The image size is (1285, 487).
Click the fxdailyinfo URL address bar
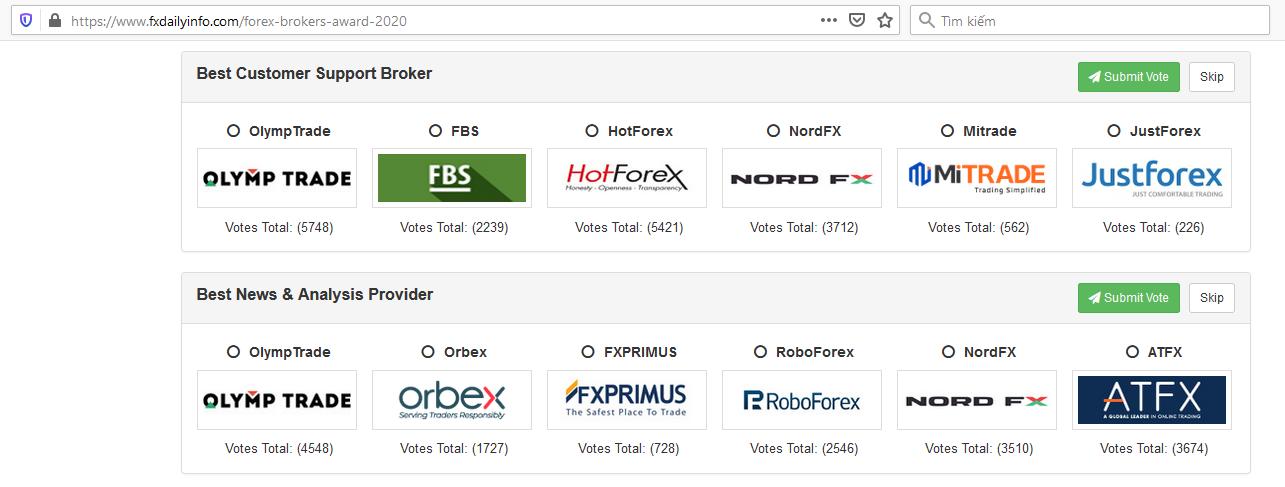pyautogui.click(x=440, y=20)
